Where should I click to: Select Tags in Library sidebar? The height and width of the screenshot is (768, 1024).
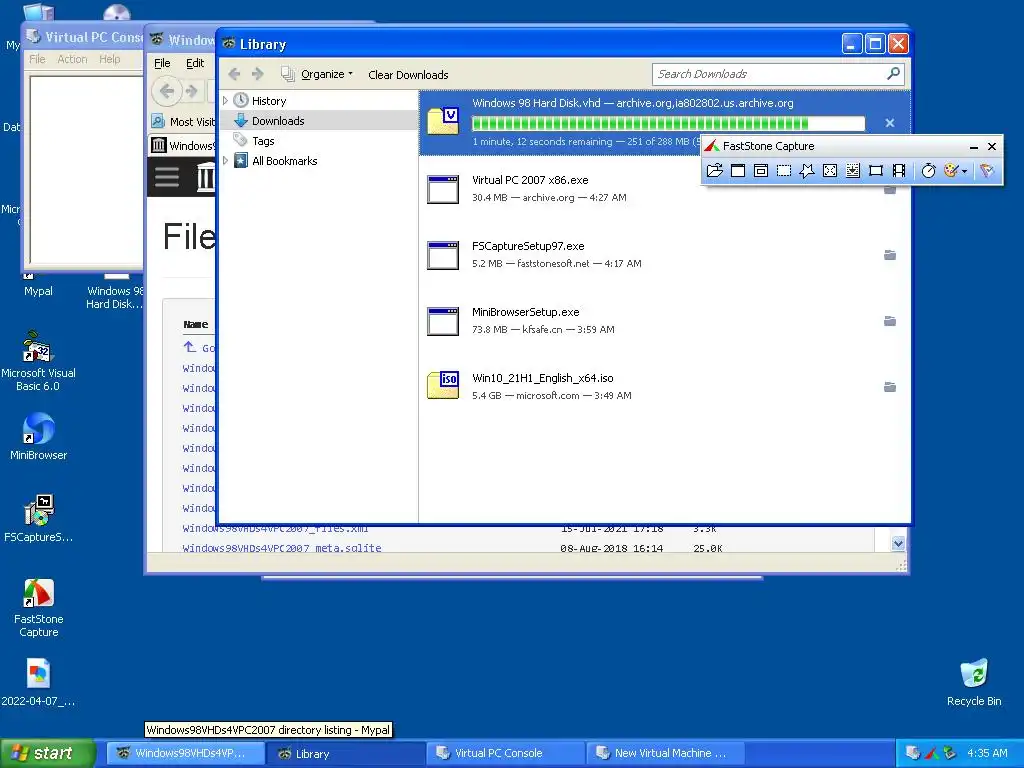point(263,141)
